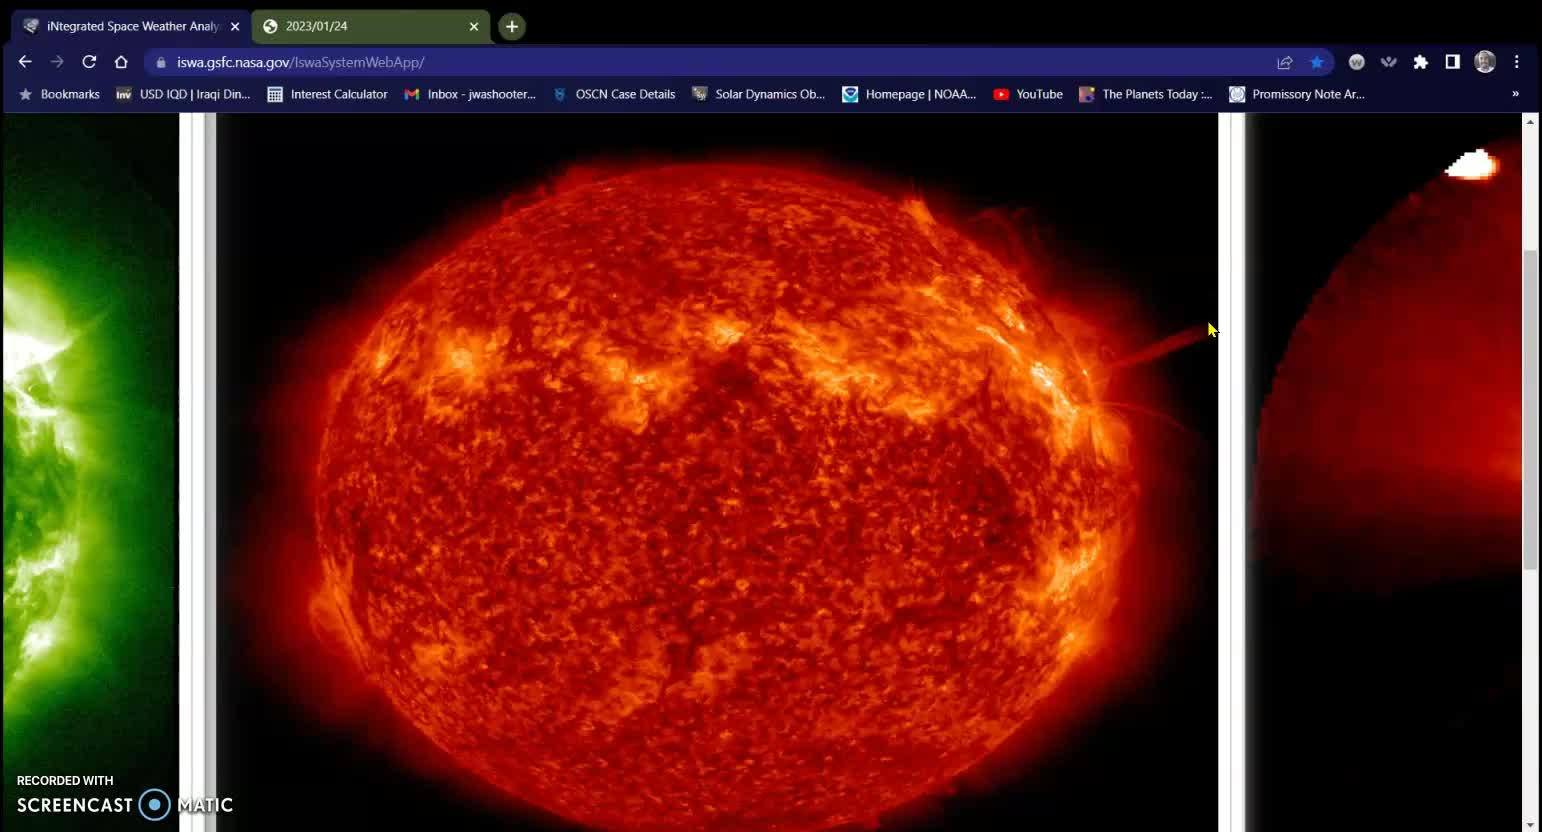The height and width of the screenshot is (832, 1542).
Task: Click the scrollbar down arrow
Action: [x=1529, y=824]
